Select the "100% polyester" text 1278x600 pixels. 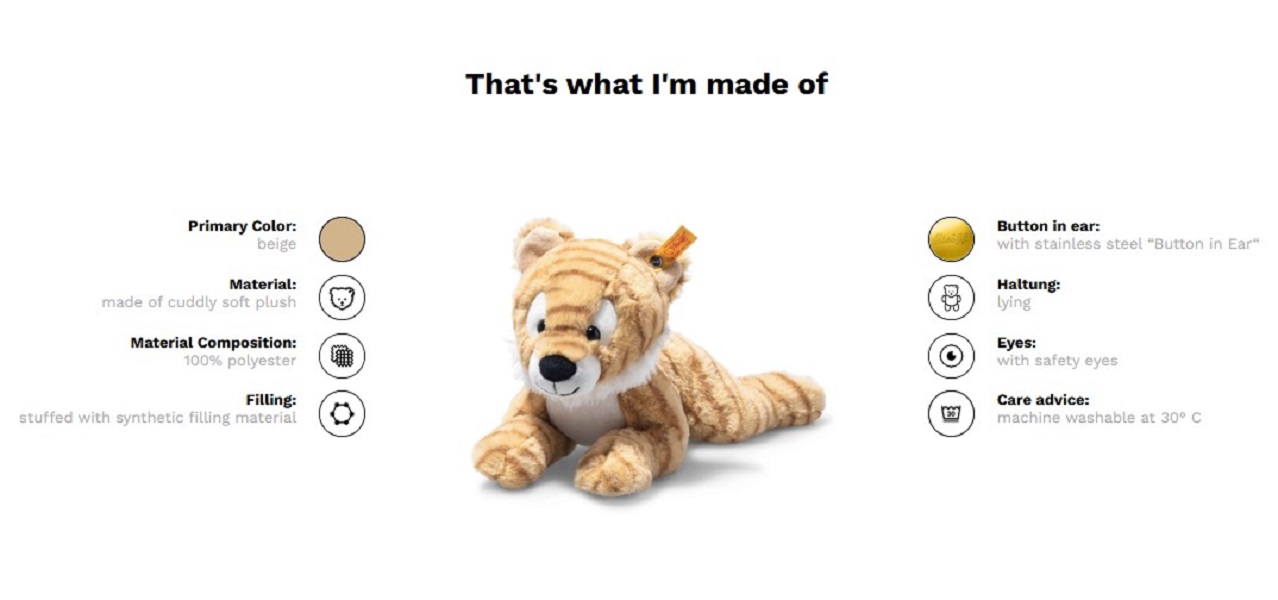pos(240,360)
